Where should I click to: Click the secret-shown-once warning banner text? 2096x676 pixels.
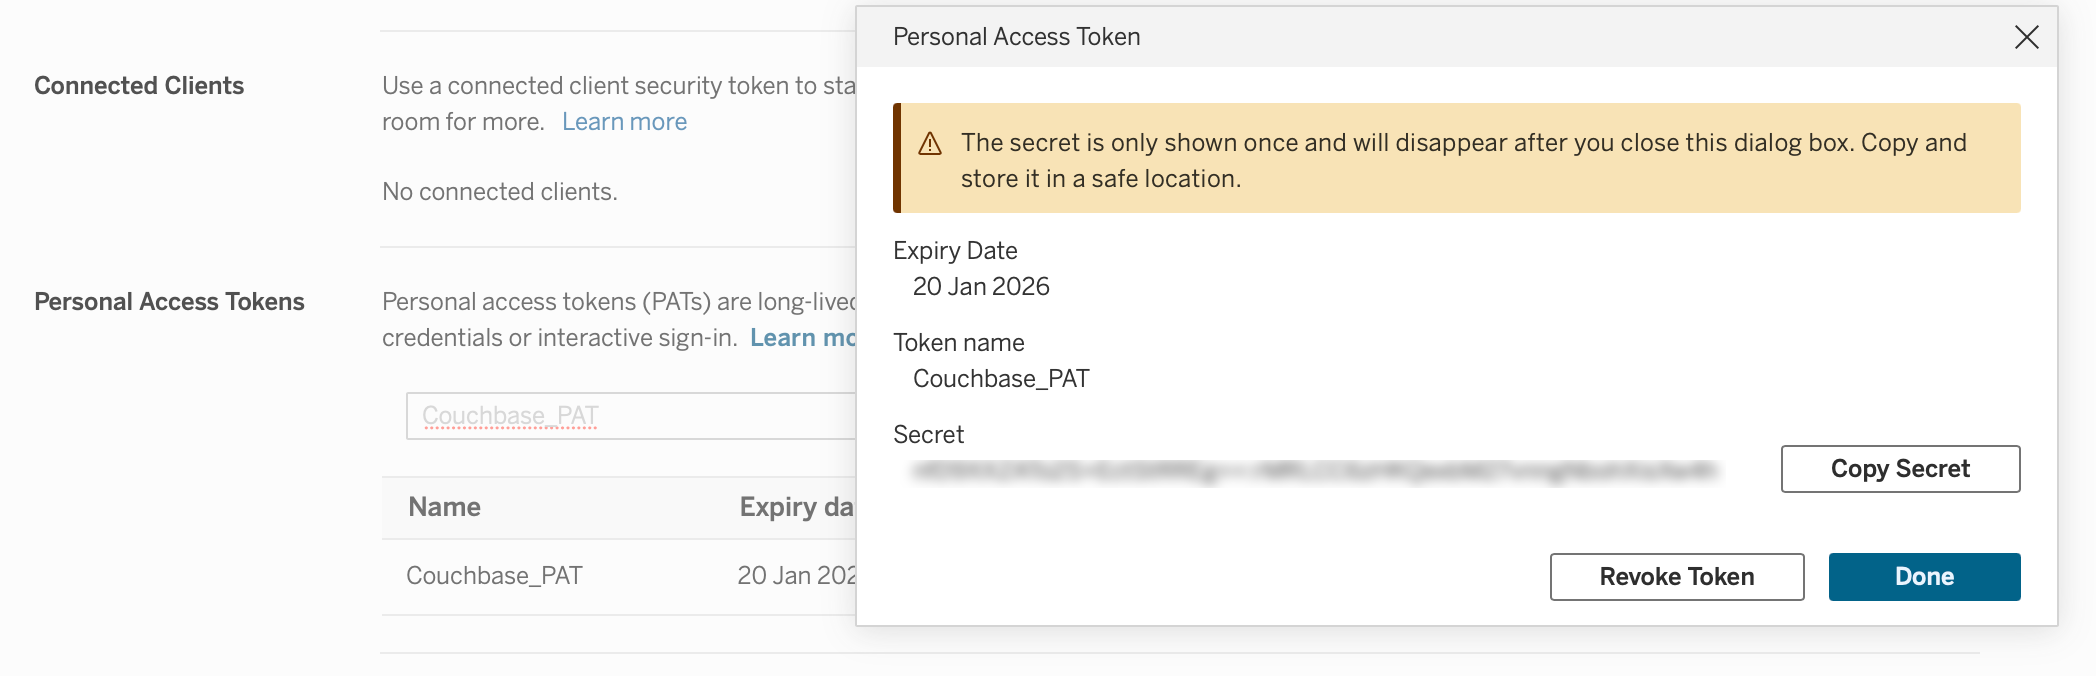(x=1463, y=161)
